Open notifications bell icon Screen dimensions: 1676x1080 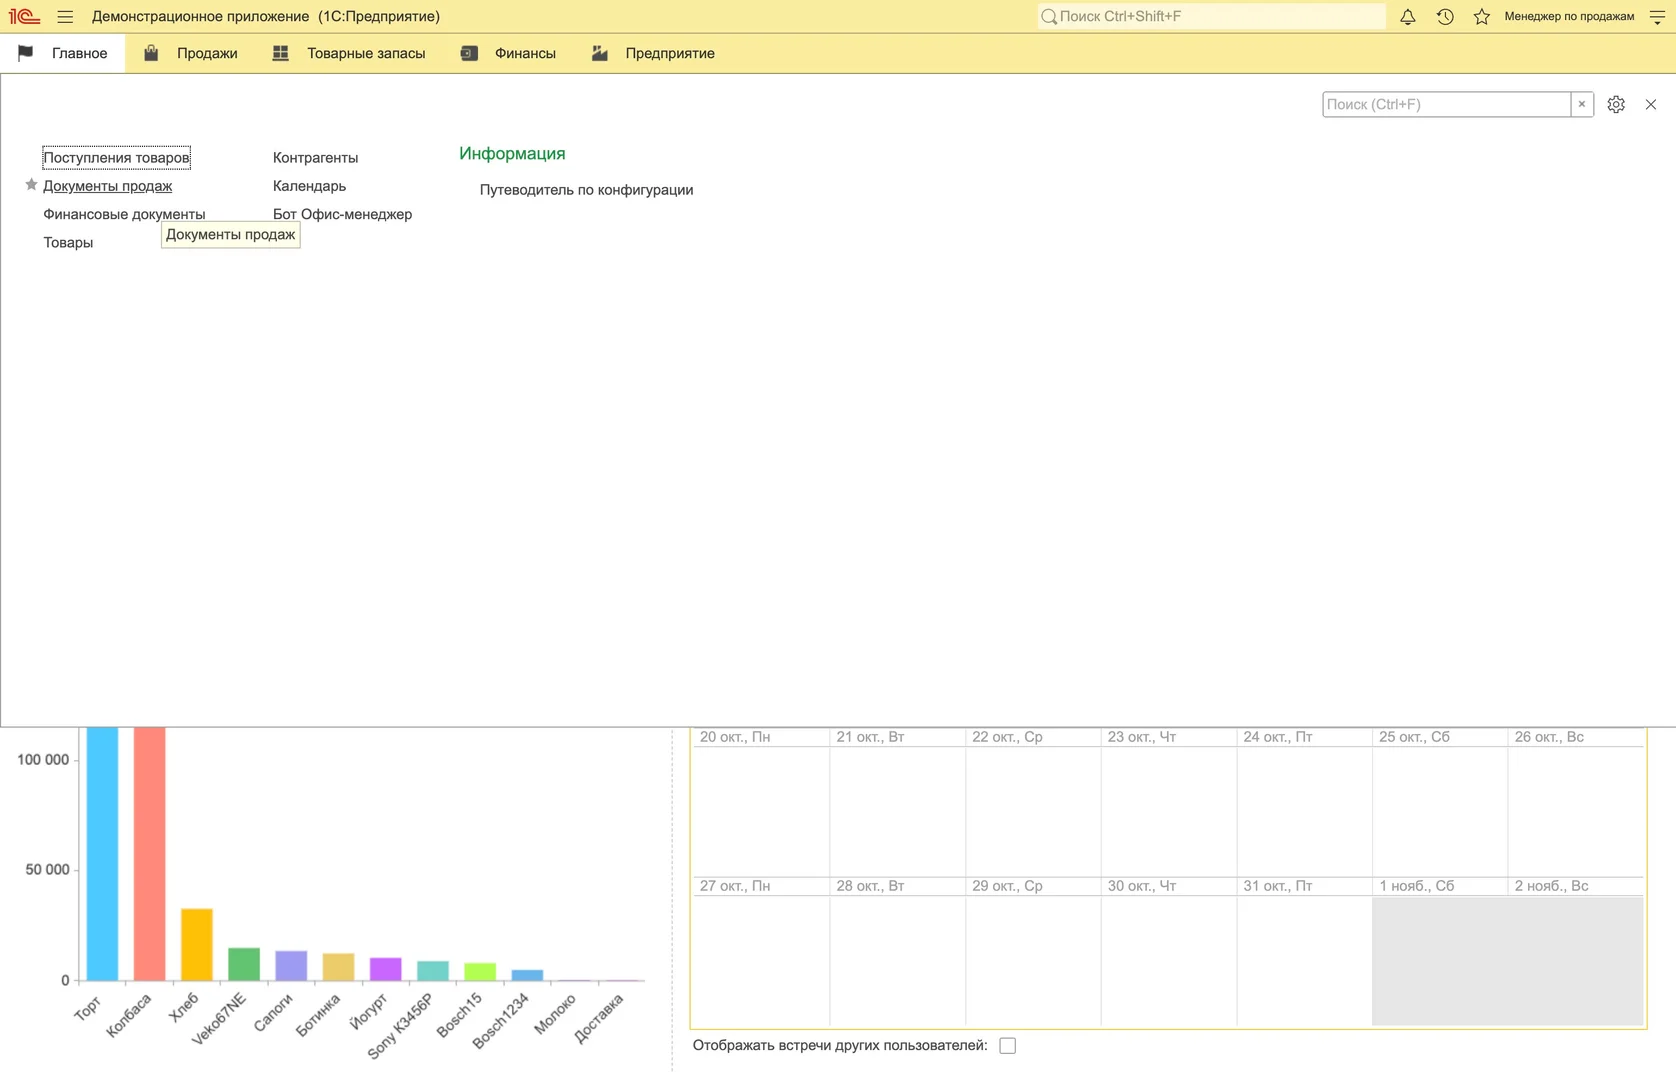coord(1407,16)
